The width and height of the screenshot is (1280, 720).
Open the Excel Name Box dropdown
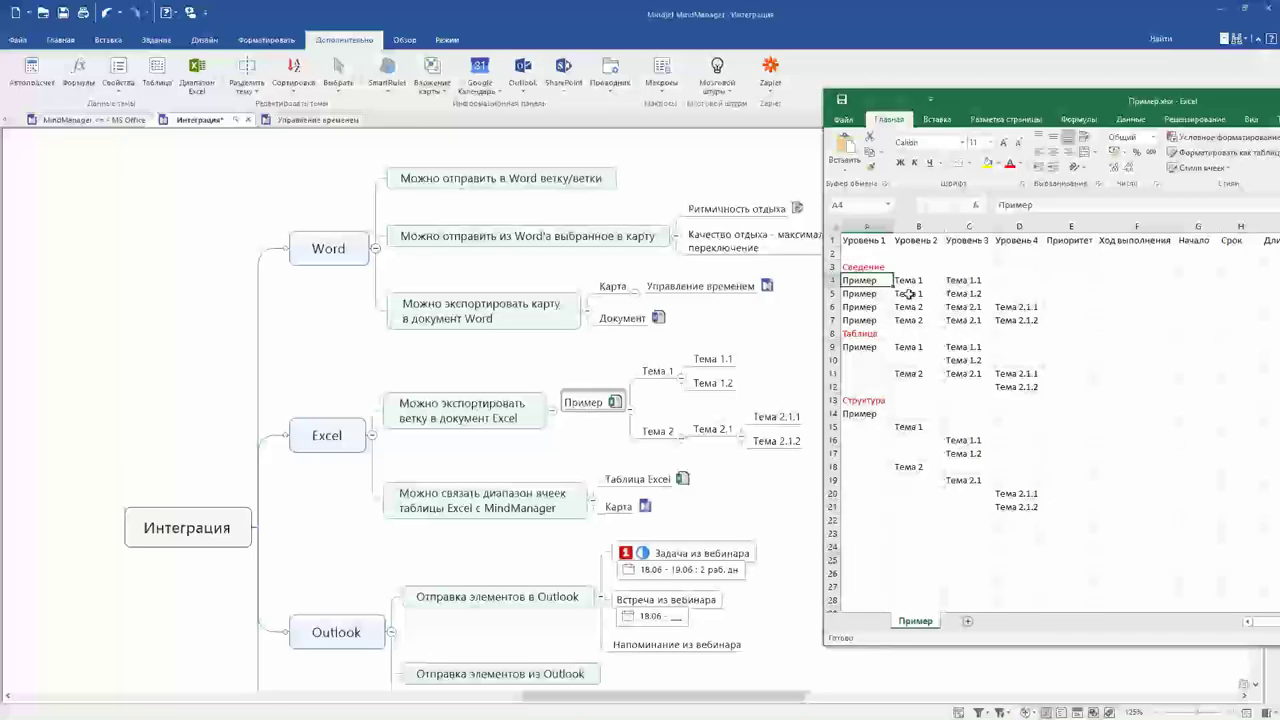click(887, 205)
